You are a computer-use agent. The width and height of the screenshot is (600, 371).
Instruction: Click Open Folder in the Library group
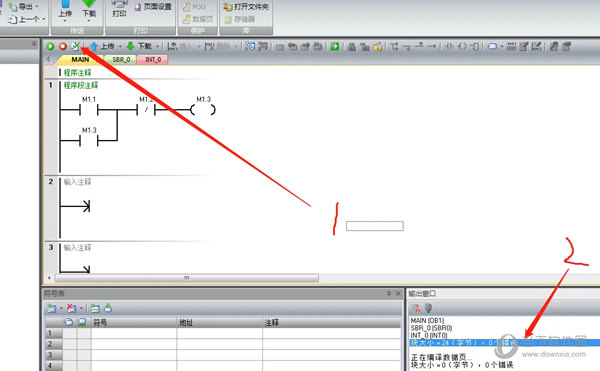pos(246,7)
